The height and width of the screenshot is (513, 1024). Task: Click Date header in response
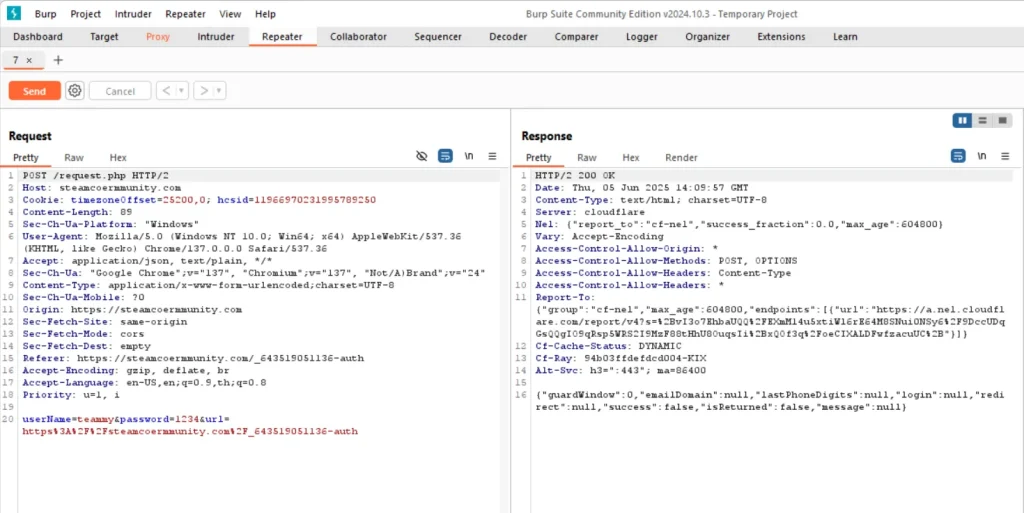(x=642, y=187)
